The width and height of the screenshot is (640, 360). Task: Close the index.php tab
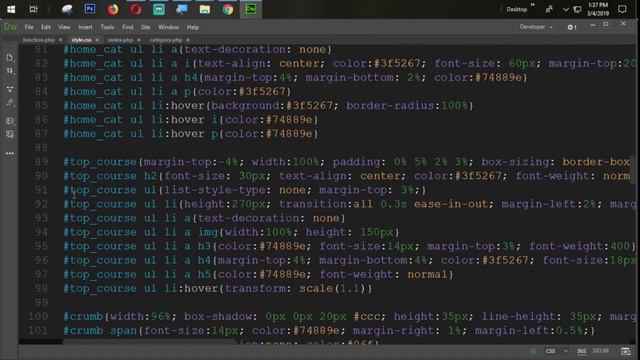[139, 40]
